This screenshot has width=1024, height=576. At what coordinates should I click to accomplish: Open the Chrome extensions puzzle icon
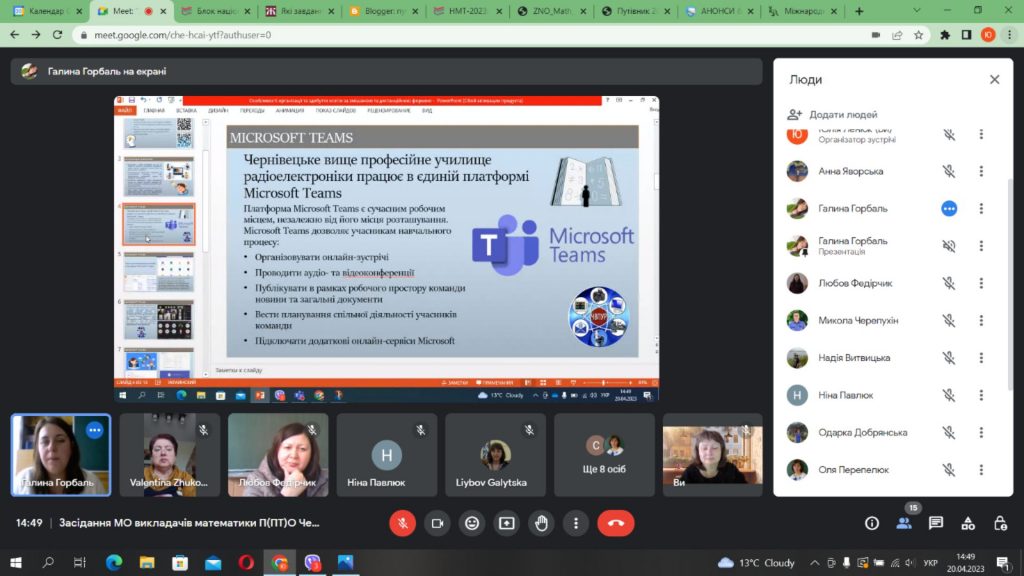(945, 35)
